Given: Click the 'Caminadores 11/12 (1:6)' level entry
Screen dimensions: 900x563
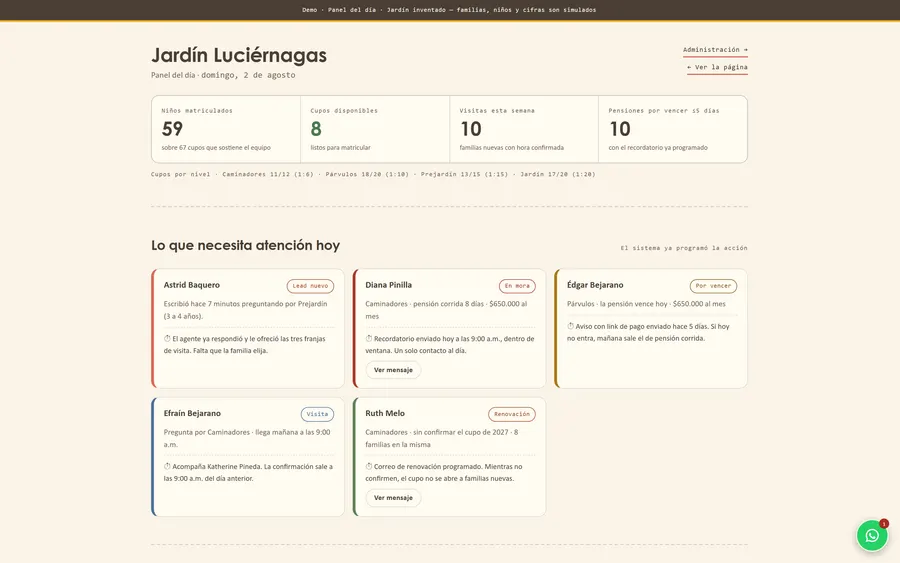Looking at the screenshot, I should [268, 174].
